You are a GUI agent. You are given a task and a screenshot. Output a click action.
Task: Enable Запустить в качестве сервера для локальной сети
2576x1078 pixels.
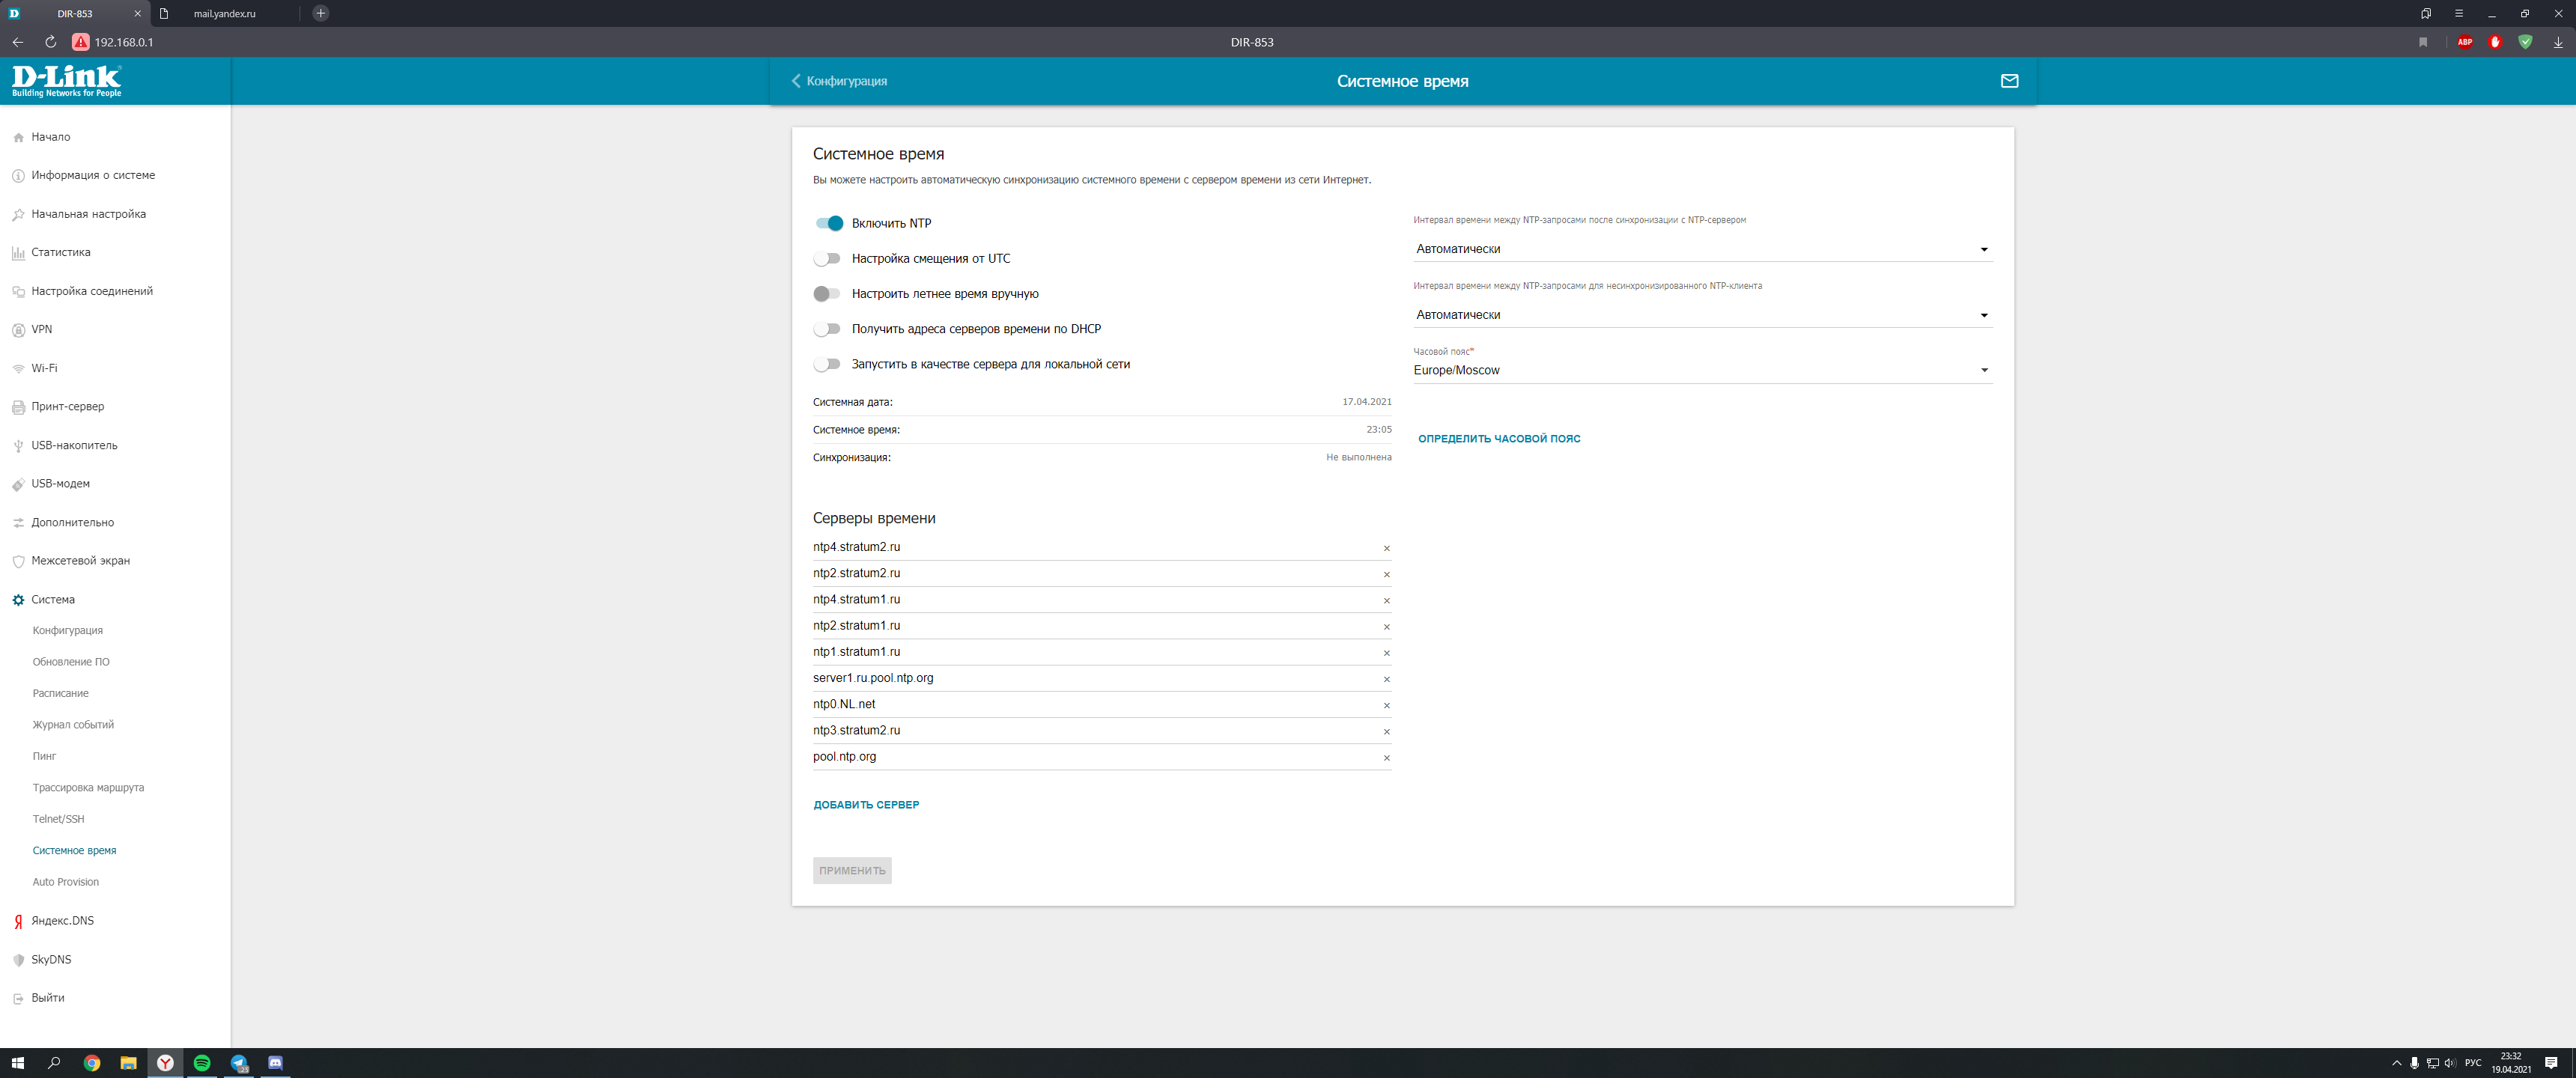(826, 364)
